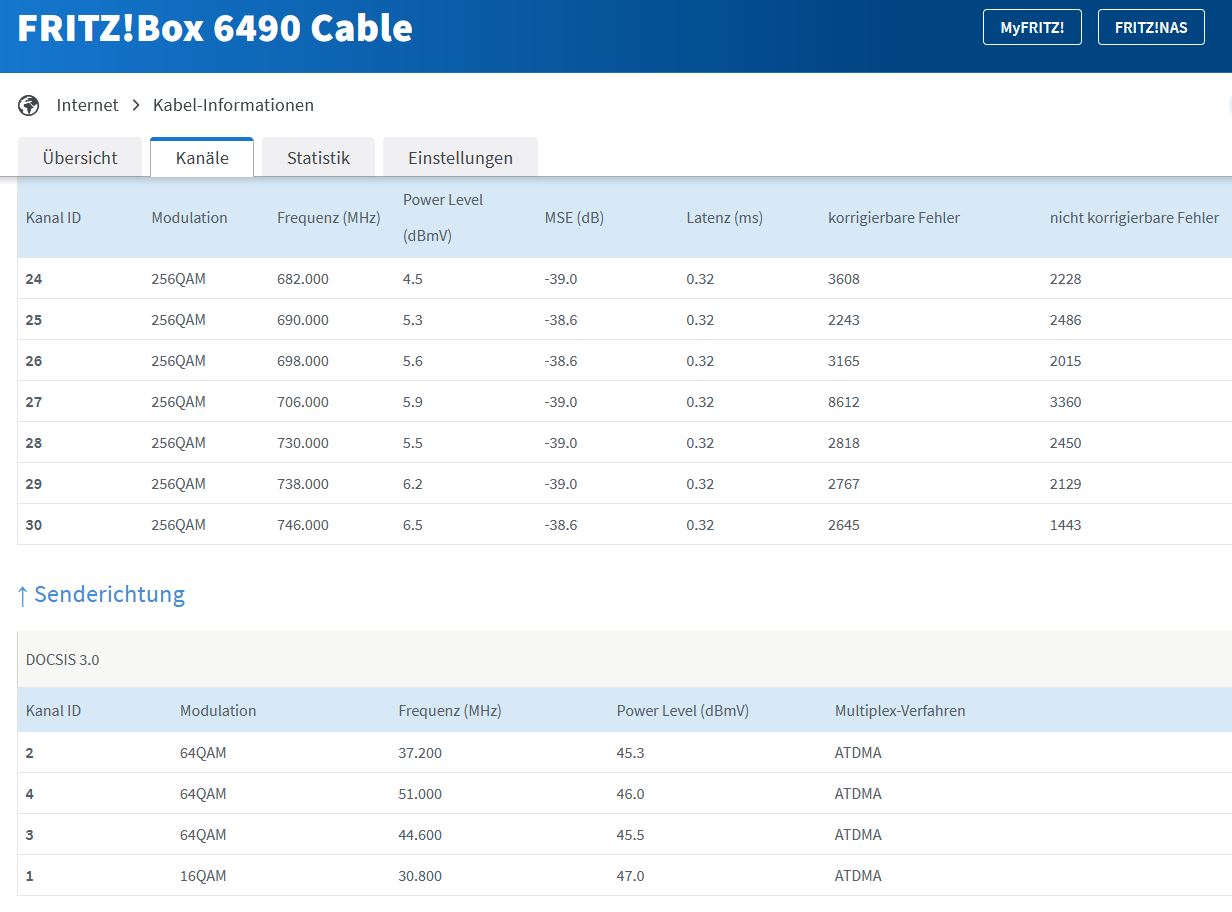This screenshot has height=912, width=1232.
Task: Select channel 26 row ID cell
Action: click(x=34, y=361)
